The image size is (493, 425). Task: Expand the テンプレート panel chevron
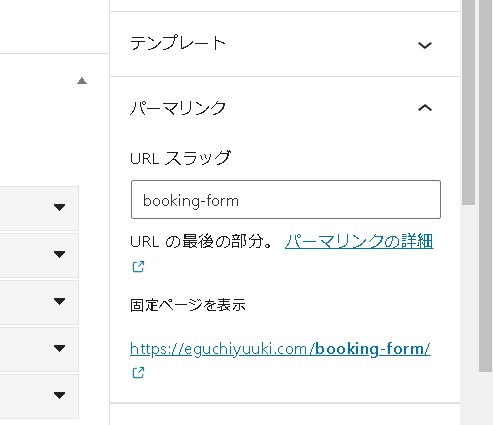pos(425,45)
